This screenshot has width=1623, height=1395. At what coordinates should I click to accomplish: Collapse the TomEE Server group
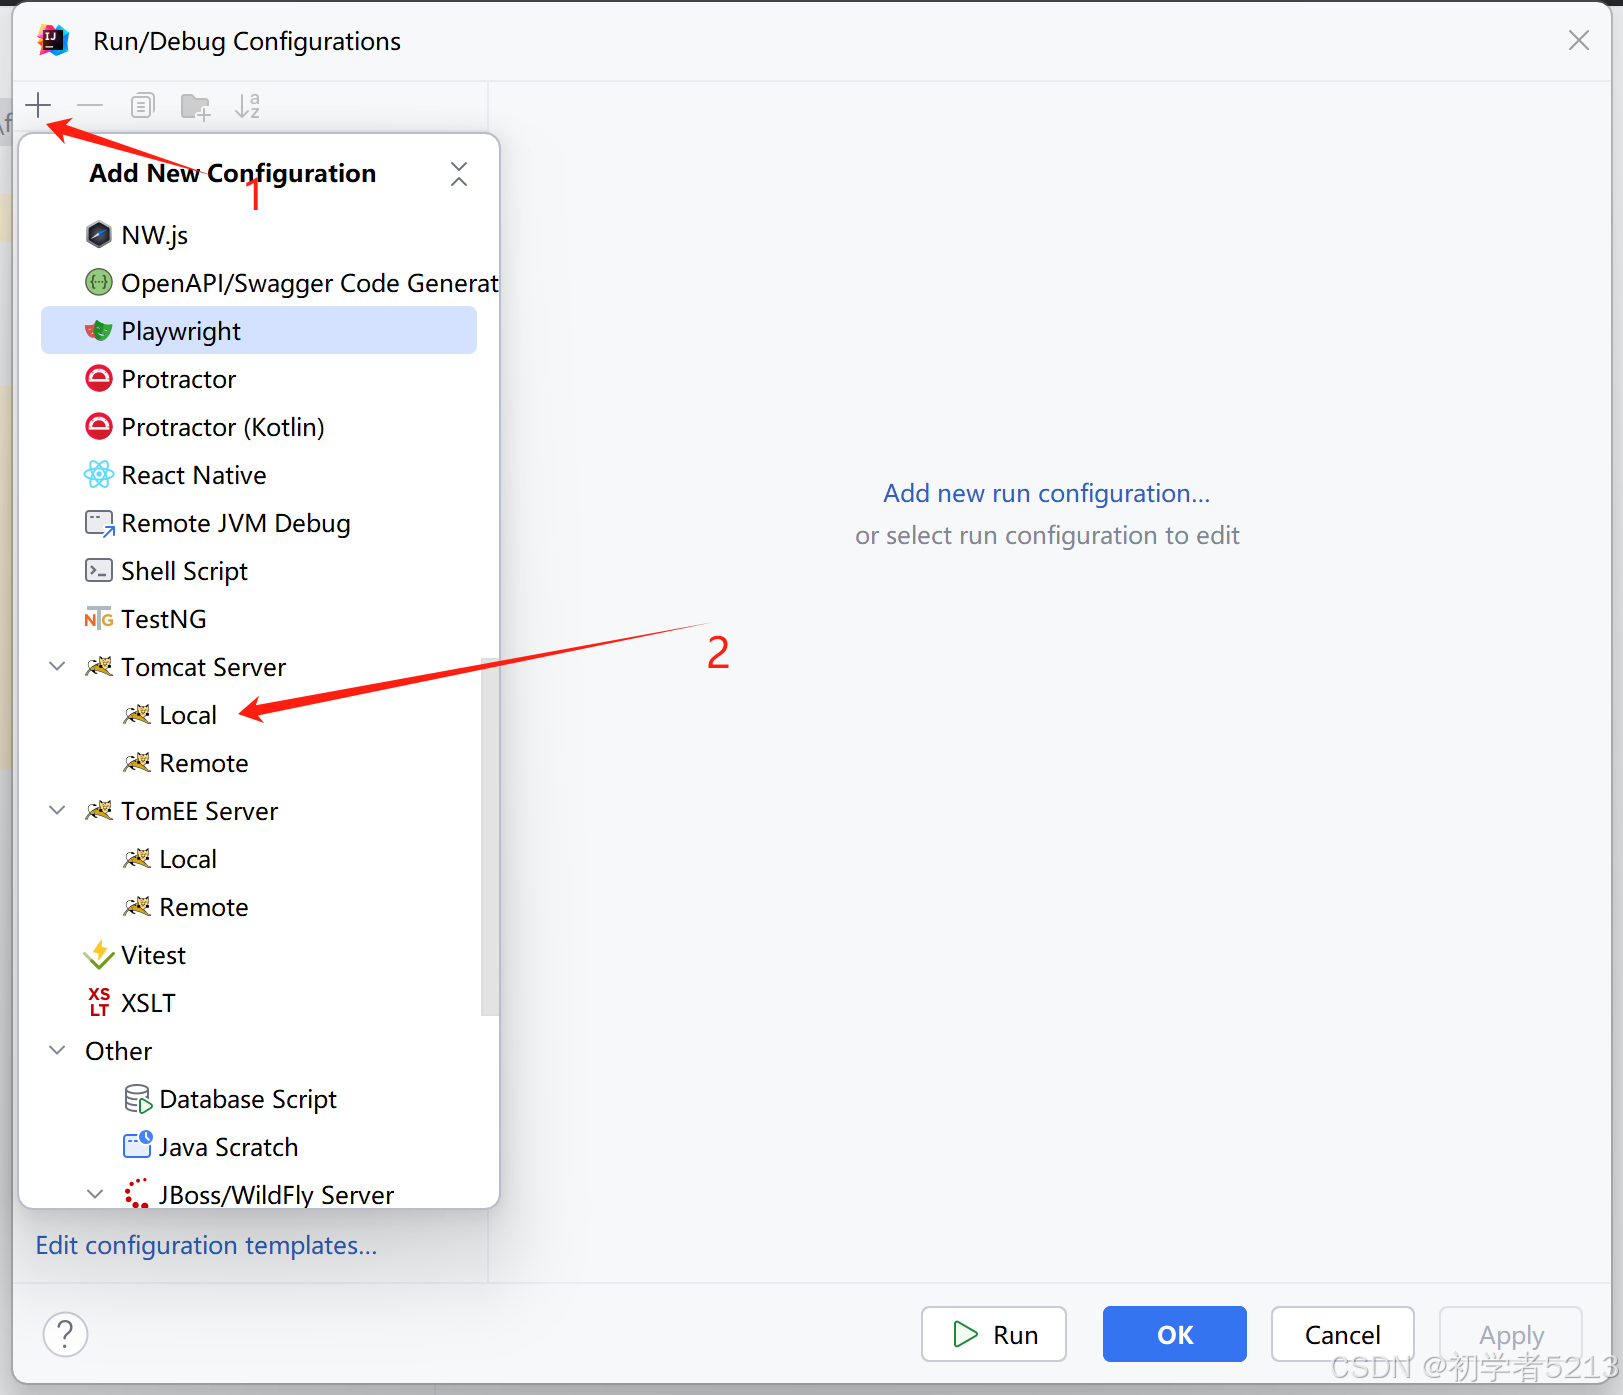[x=58, y=811]
